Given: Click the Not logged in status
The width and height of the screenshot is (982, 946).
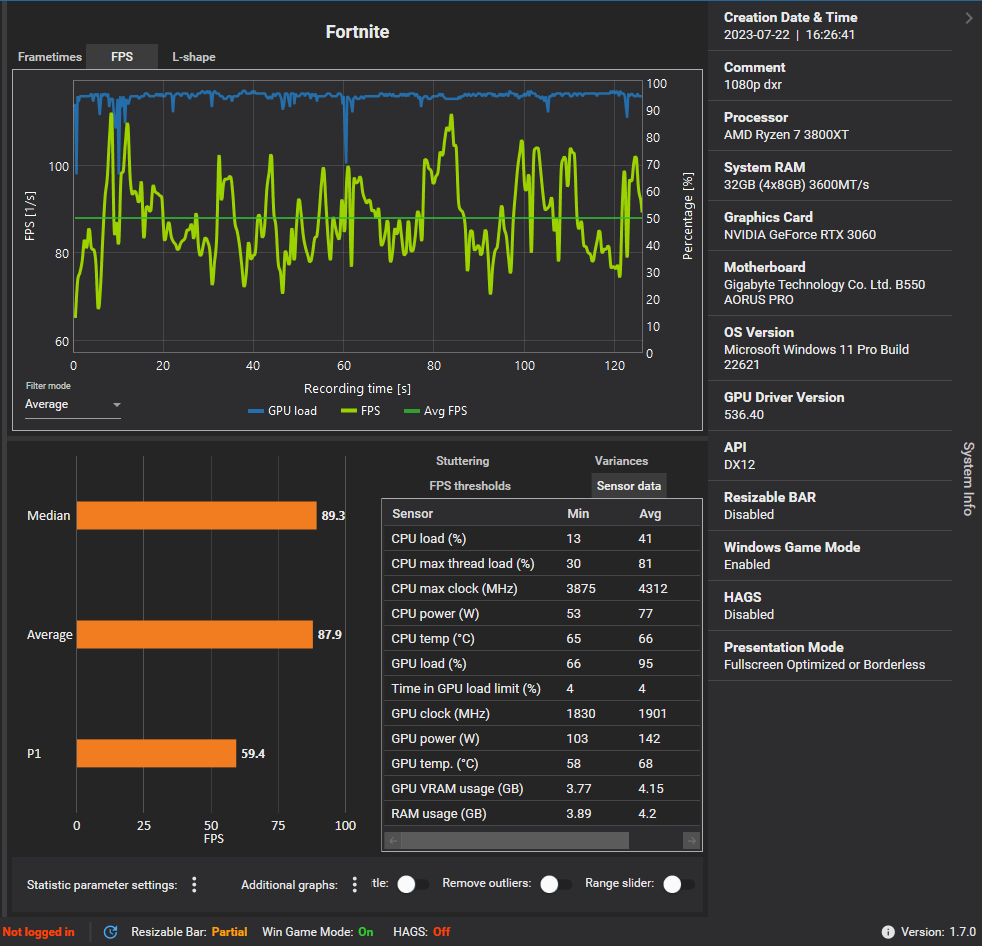Looking at the screenshot, I should pos(38,932).
